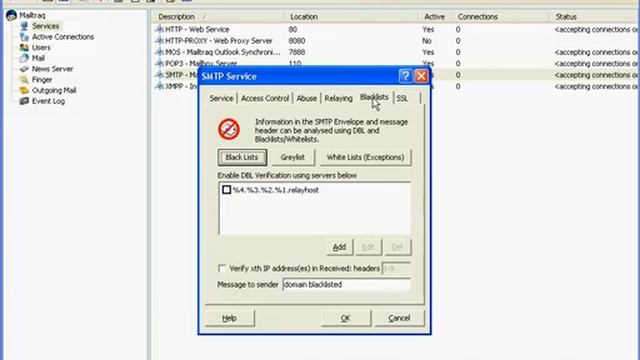Switch to the Service tab
The image size is (640, 360).
tap(221, 98)
